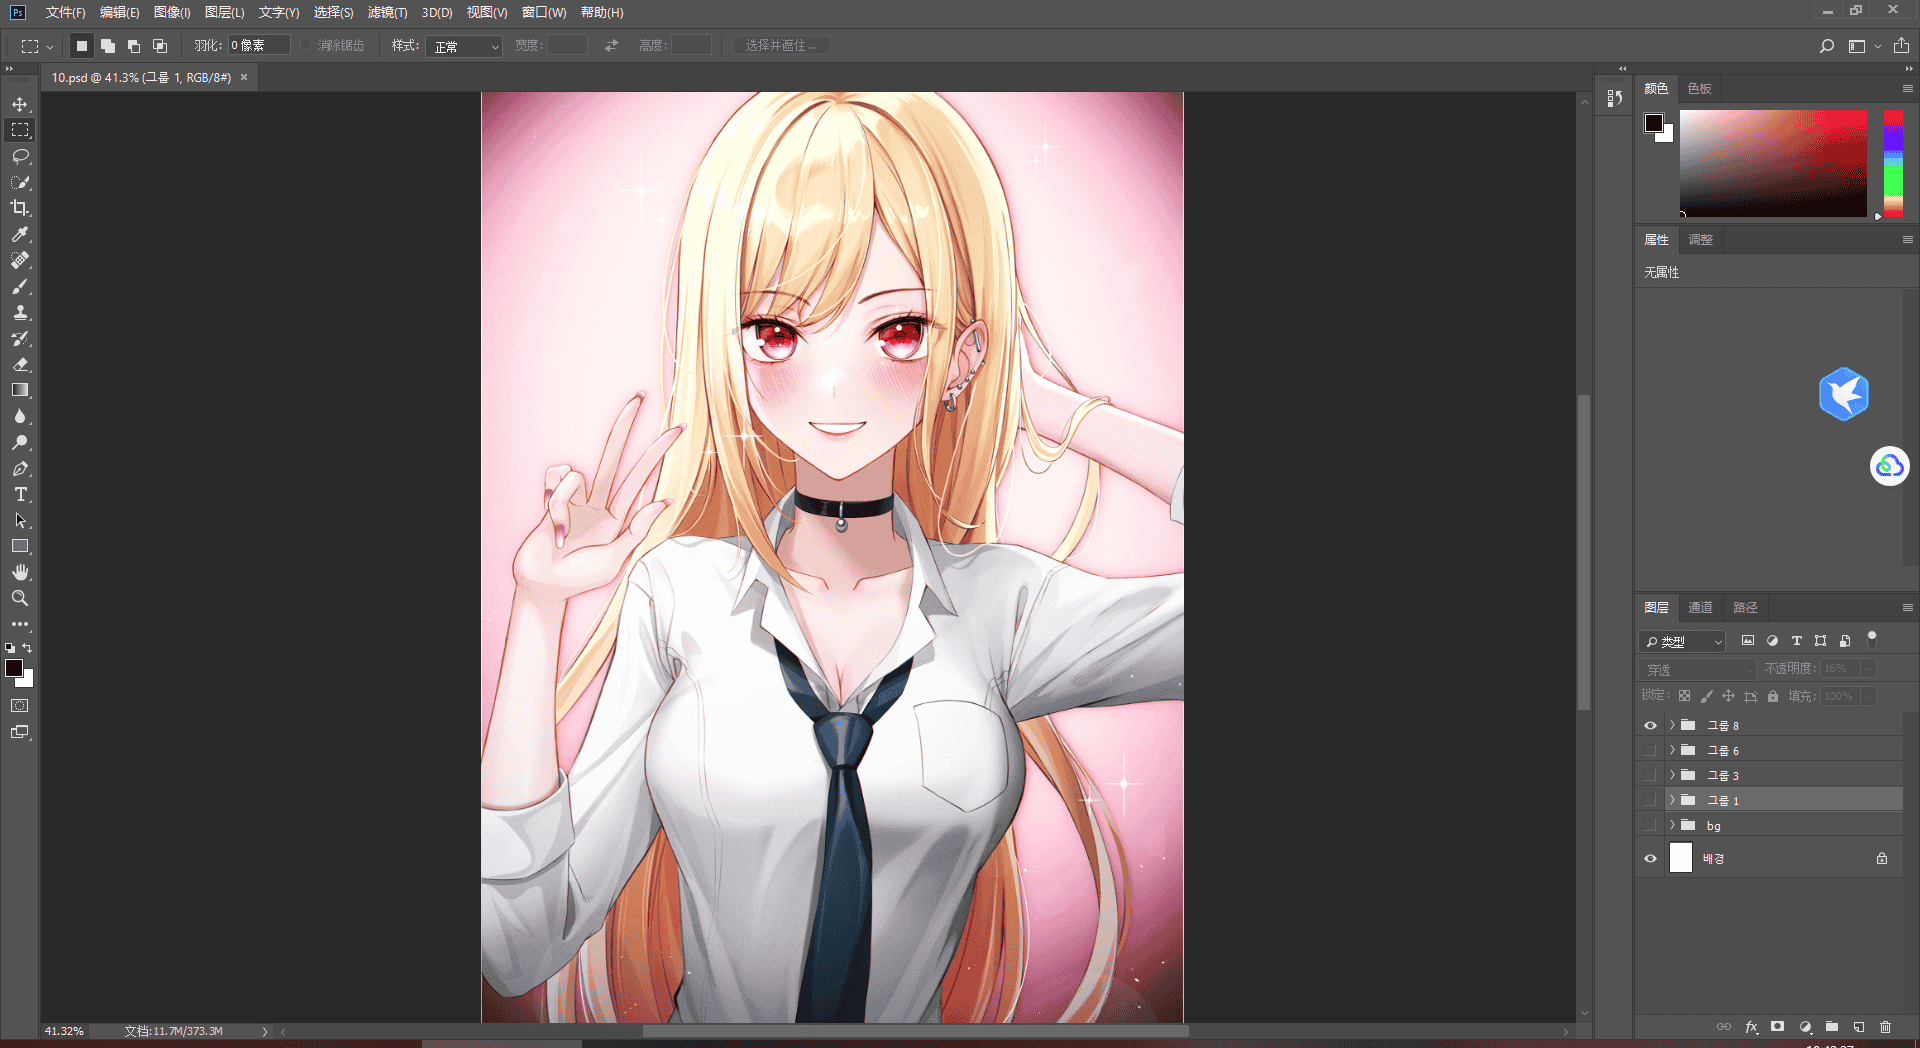Show the bg layer group
Screen dimensions: 1920x1048
click(x=1650, y=825)
